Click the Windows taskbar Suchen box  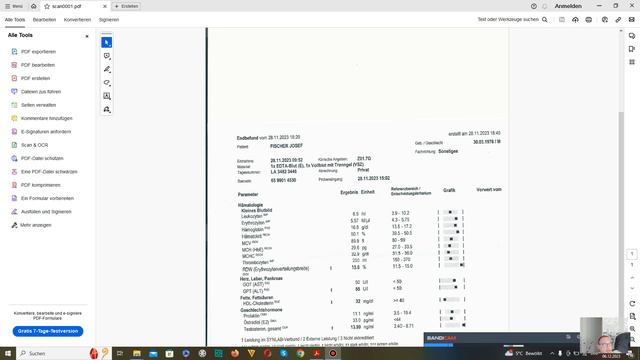click(62, 353)
